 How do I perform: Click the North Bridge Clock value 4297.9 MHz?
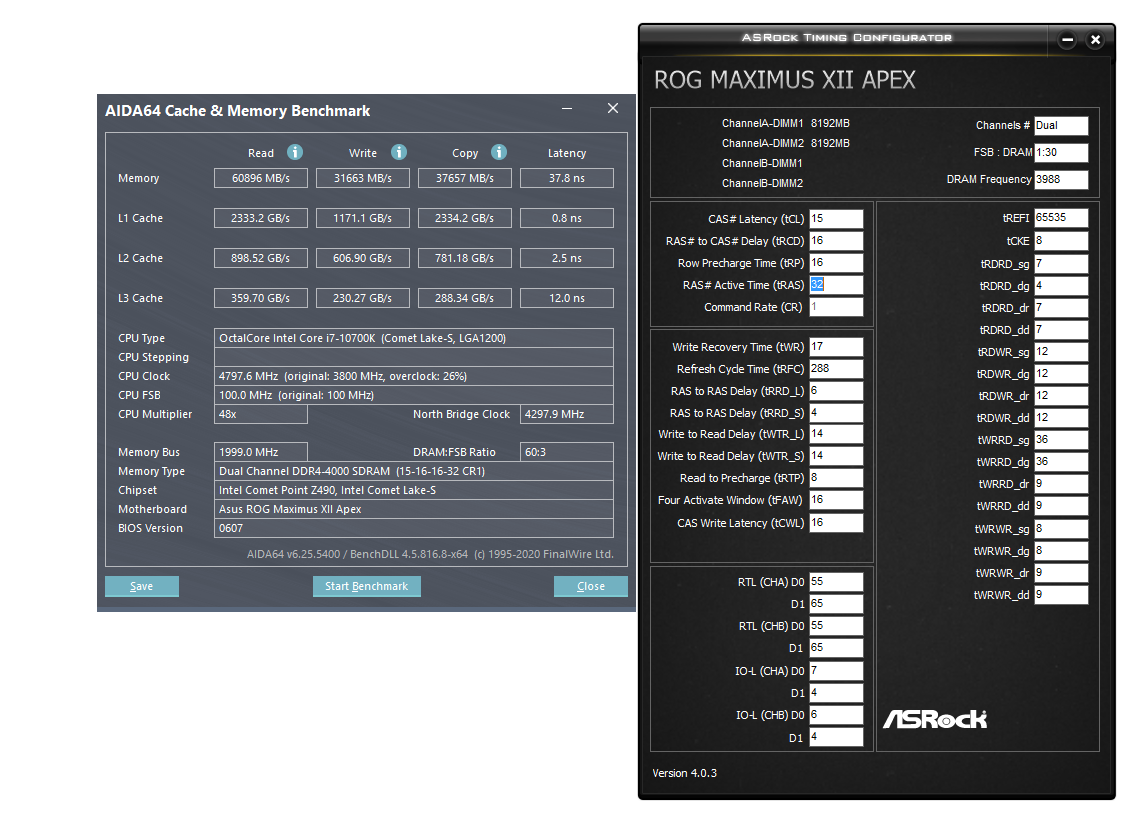click(567, 414)
